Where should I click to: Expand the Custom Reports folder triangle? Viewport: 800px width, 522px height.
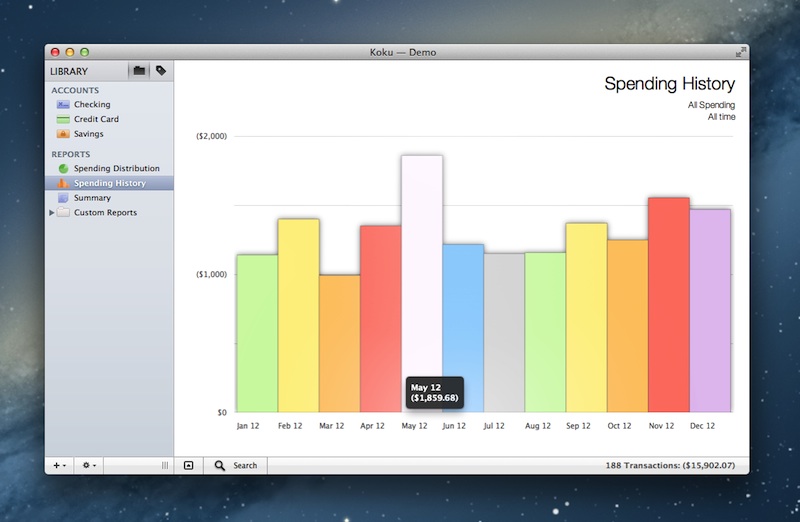click(x=52, y=213)
